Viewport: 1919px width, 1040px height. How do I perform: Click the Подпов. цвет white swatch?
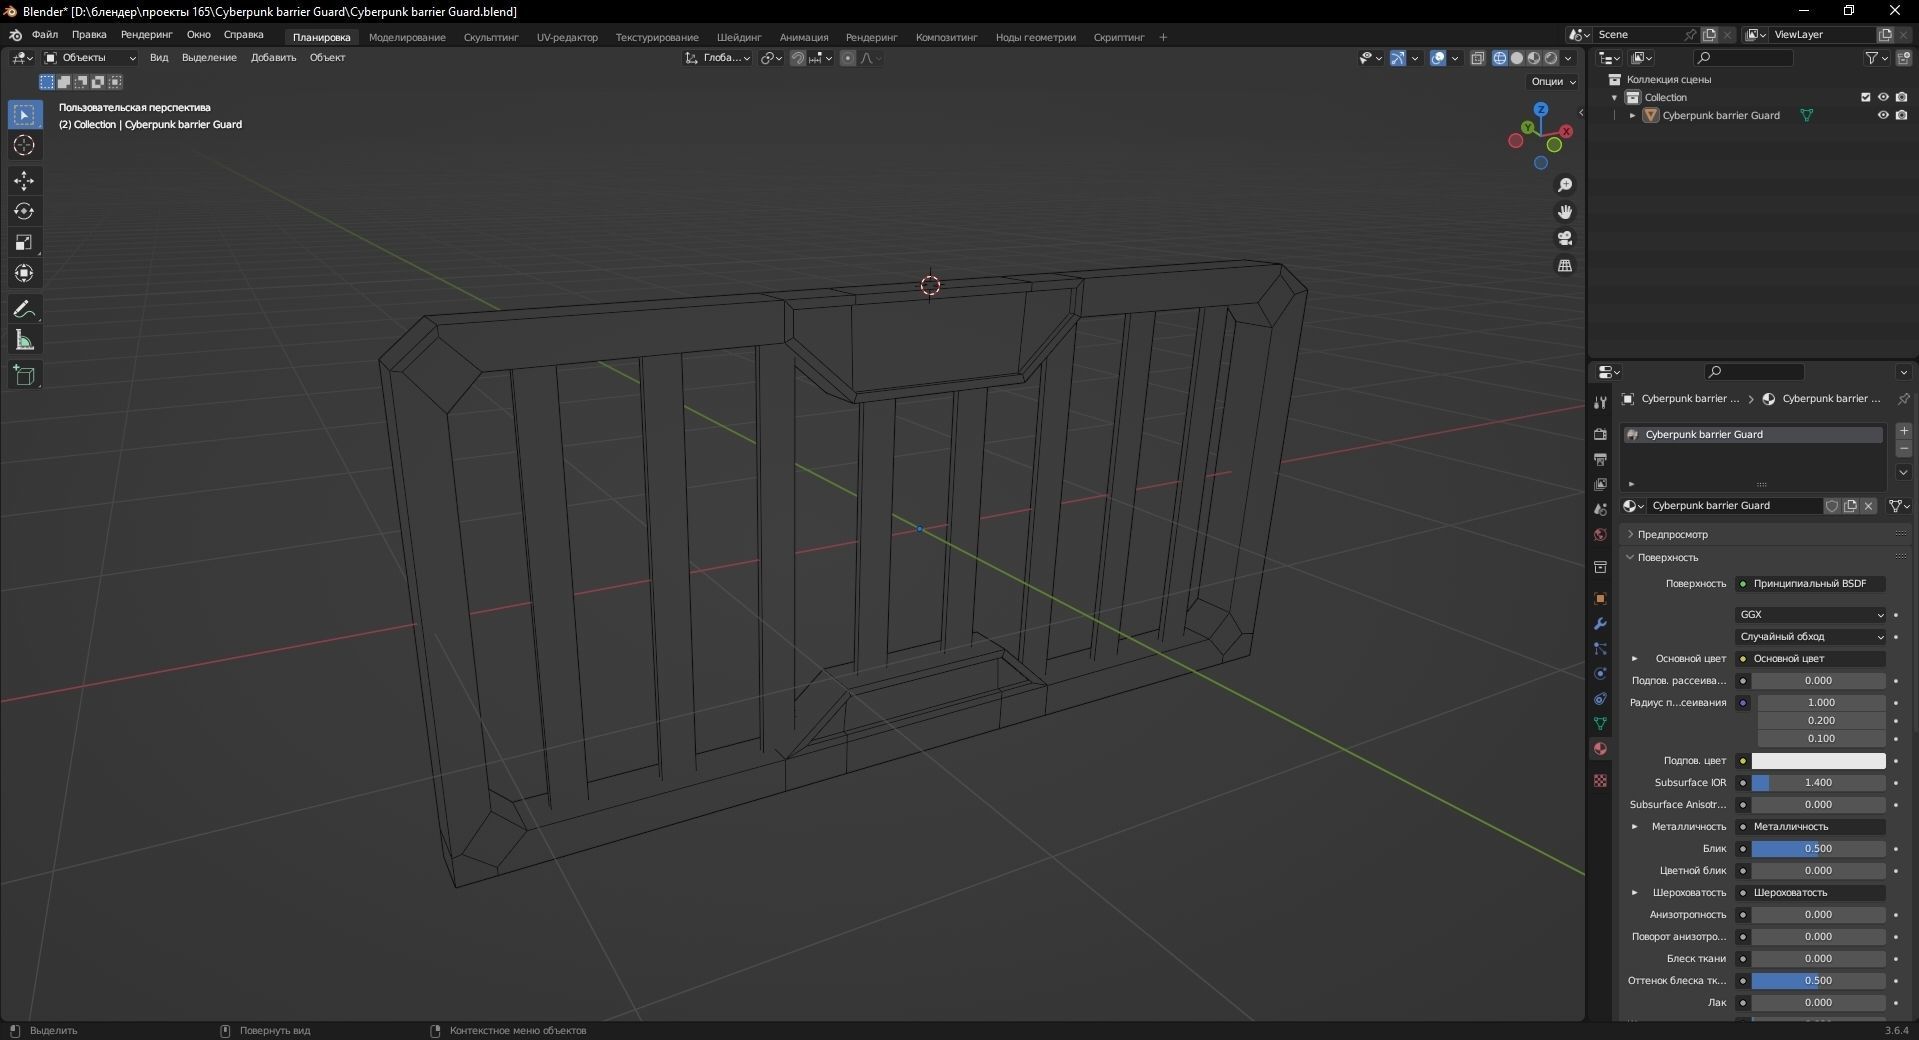click(1818, 761)
